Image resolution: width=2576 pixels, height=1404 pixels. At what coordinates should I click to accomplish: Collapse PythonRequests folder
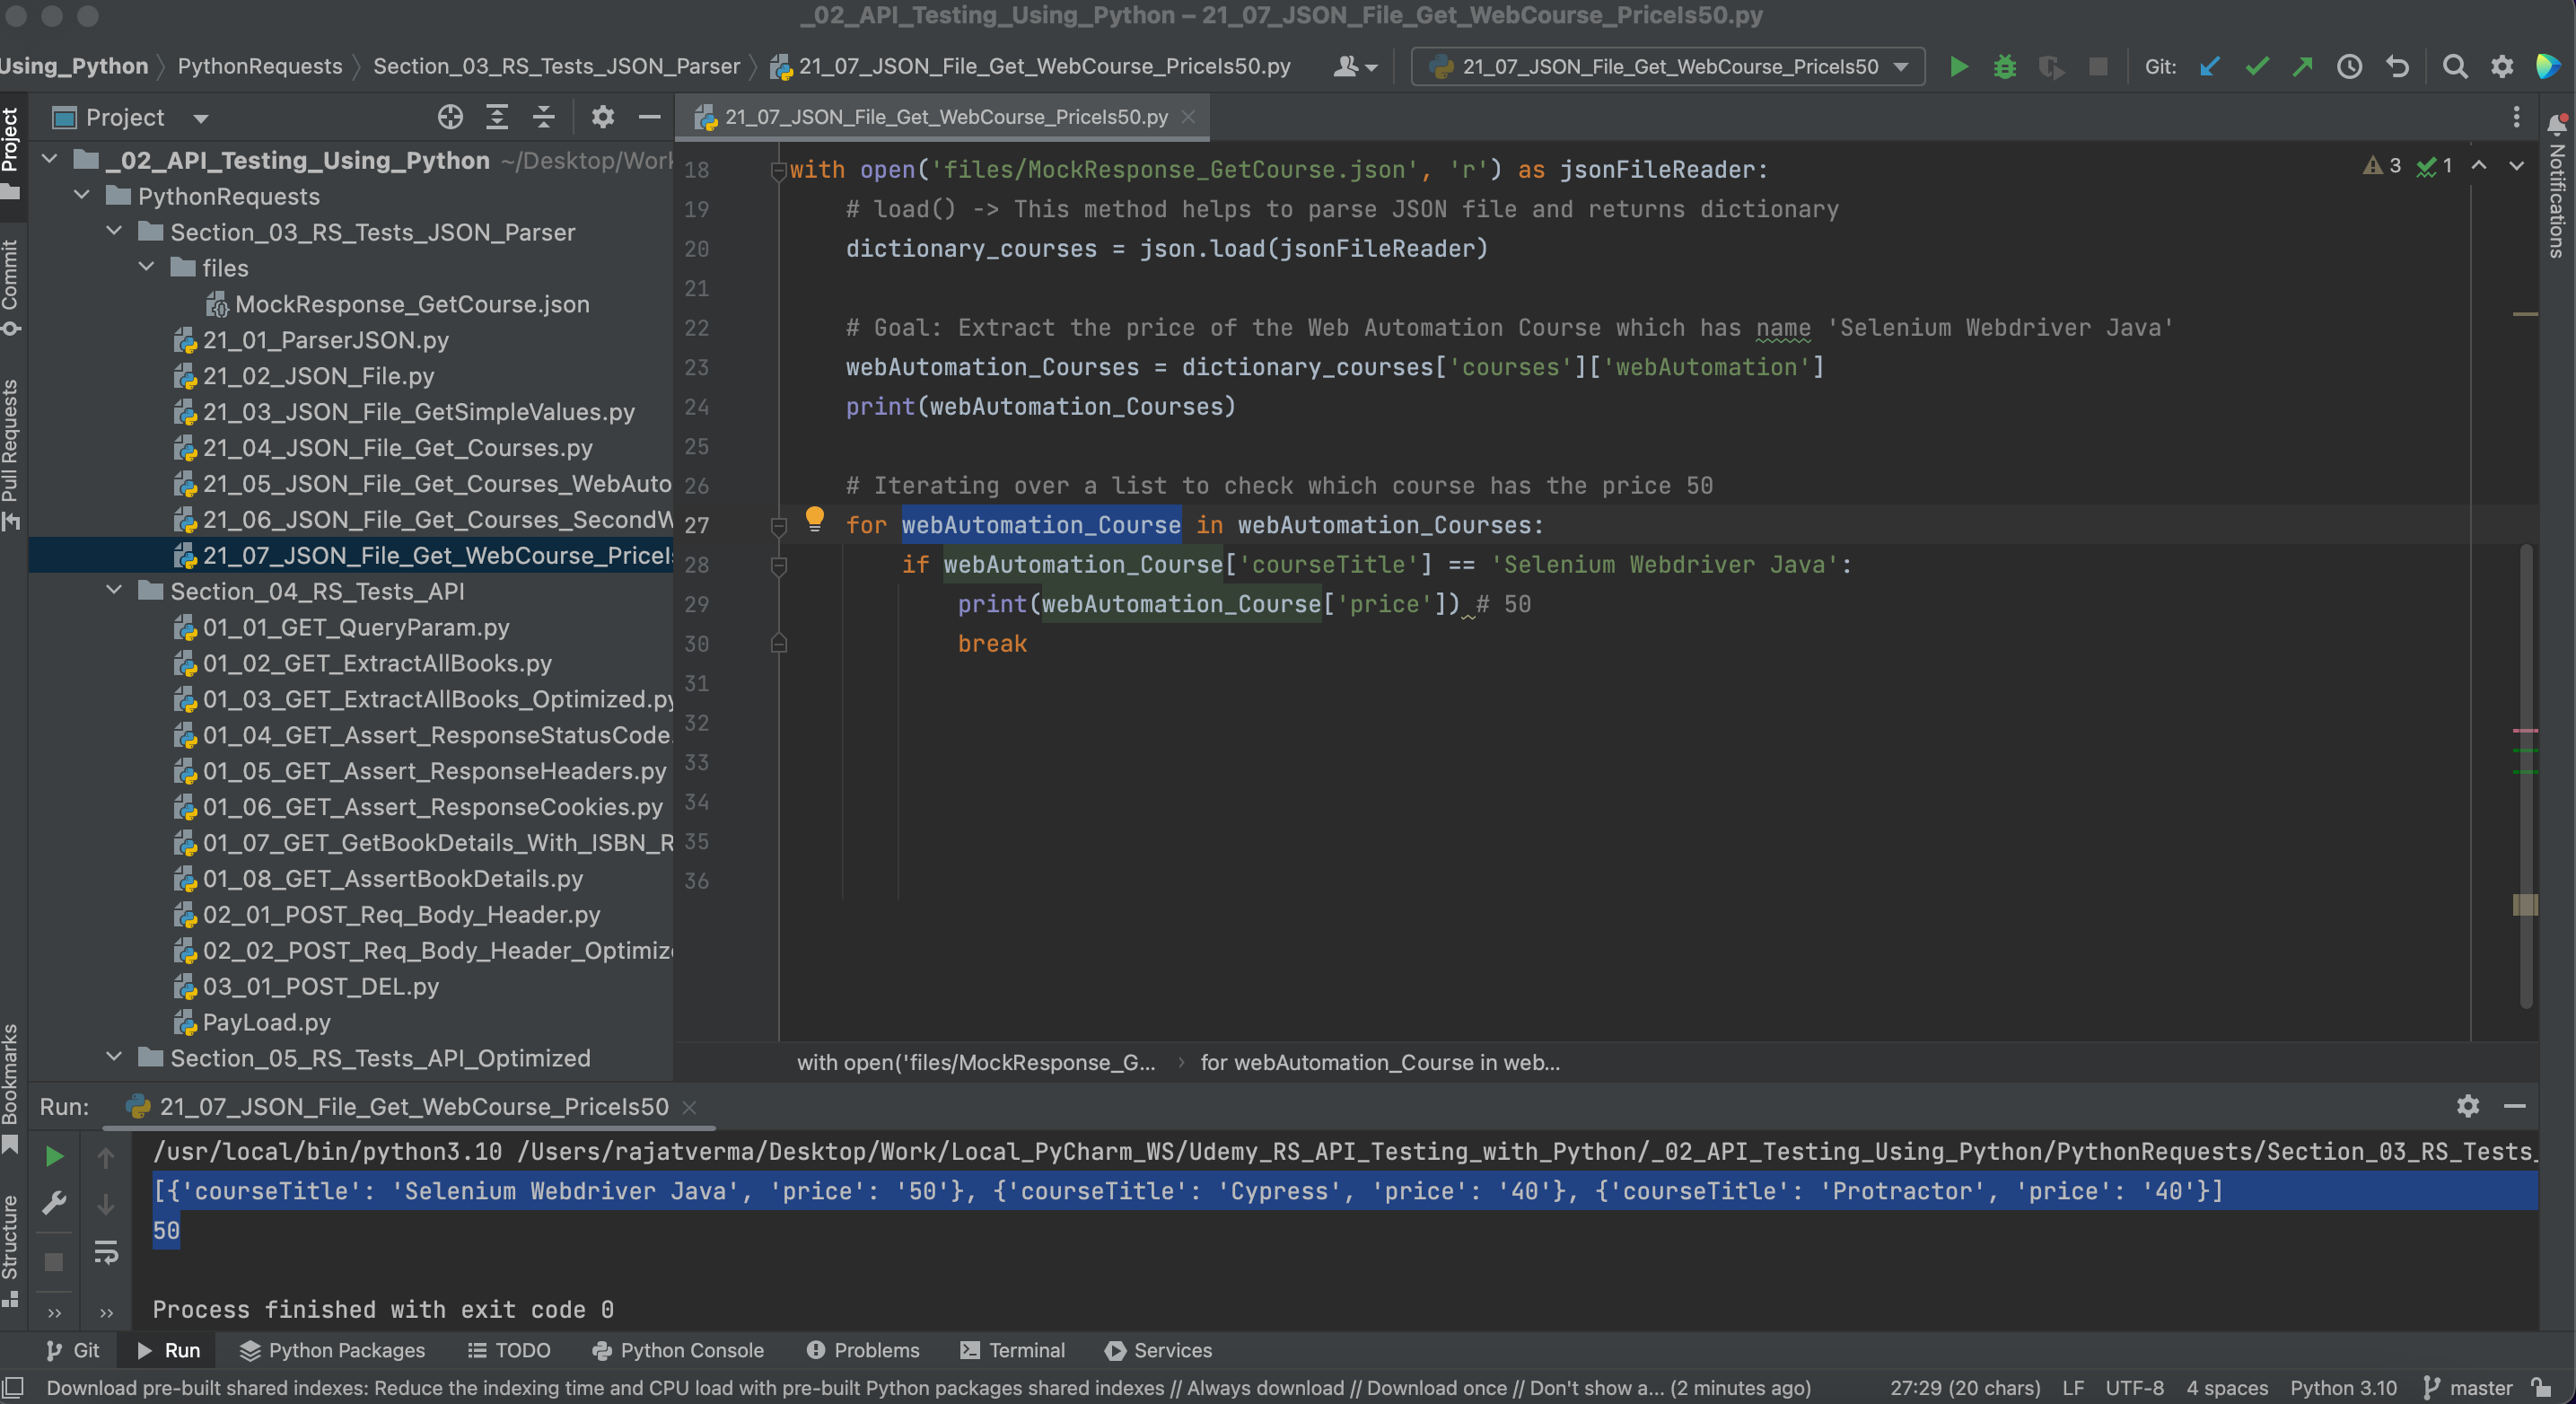[83, 195]
